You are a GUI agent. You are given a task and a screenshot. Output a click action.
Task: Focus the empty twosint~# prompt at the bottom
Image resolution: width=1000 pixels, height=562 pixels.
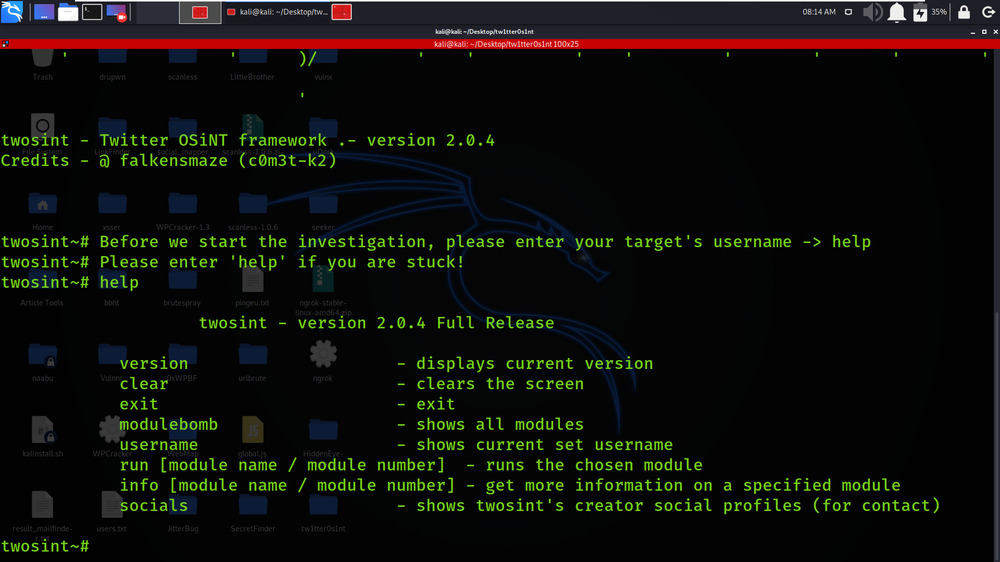click(x=45, y=546)
